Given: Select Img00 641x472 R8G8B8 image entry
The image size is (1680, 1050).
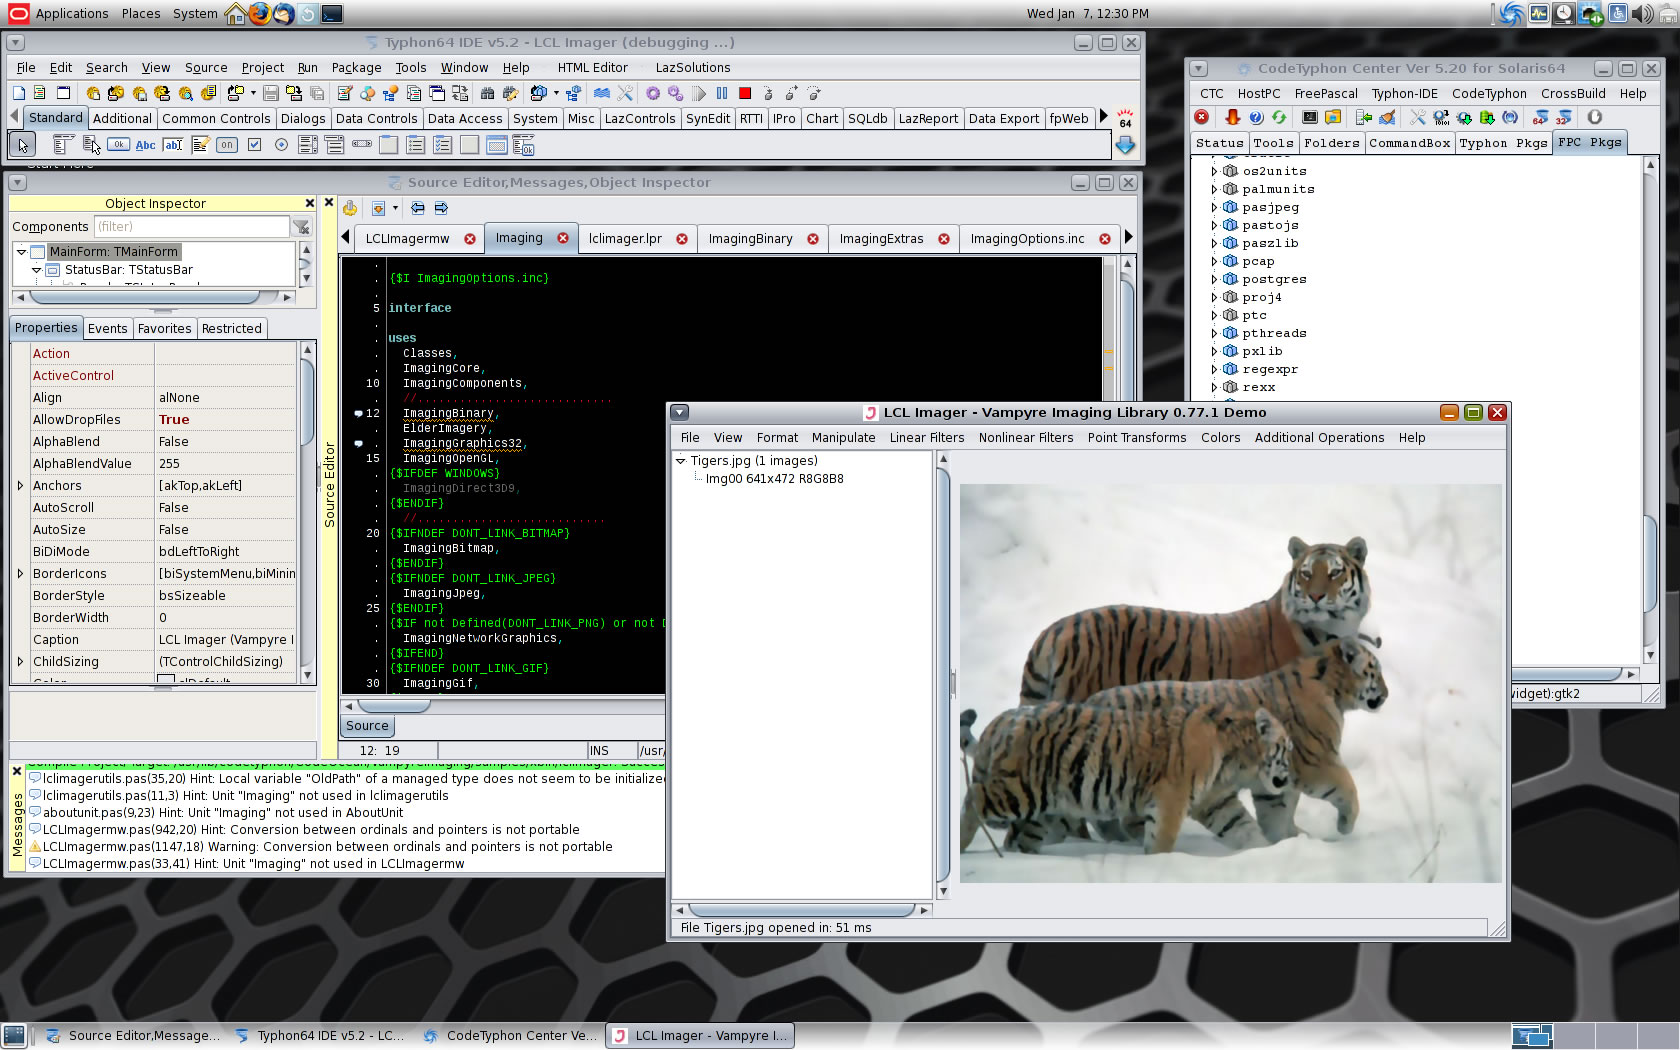Looking at the screenshot, I should coord(774,479).
